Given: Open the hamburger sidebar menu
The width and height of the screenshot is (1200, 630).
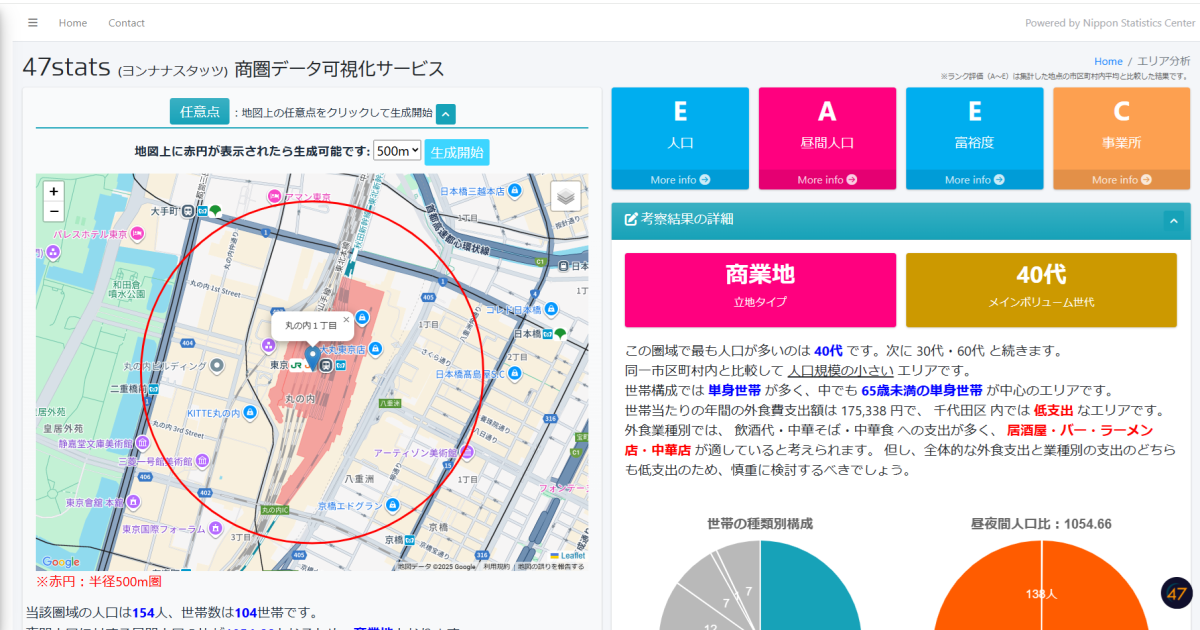Looking at the screenshot, I should coord(33,23).
